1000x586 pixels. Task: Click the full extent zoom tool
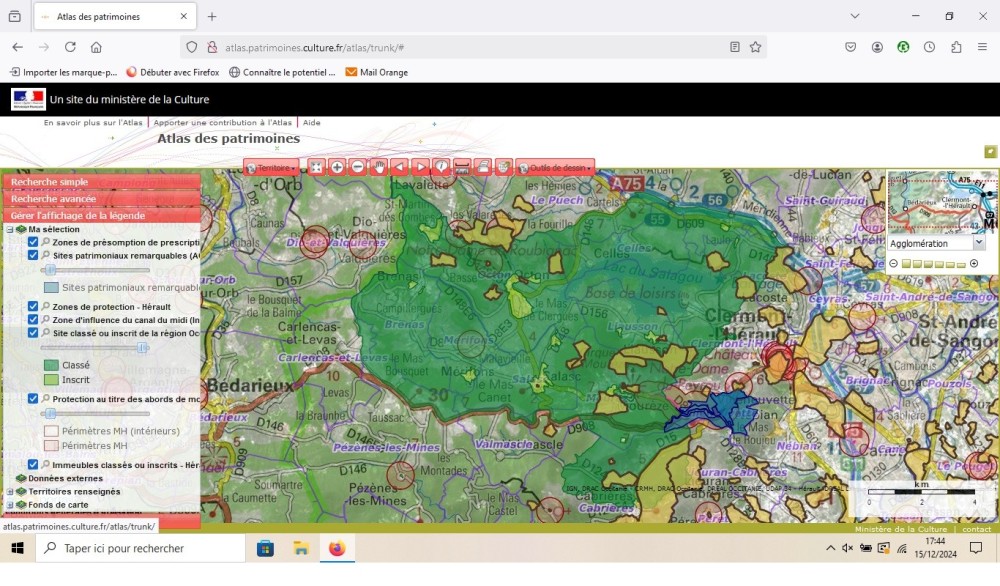click(316, 167)
